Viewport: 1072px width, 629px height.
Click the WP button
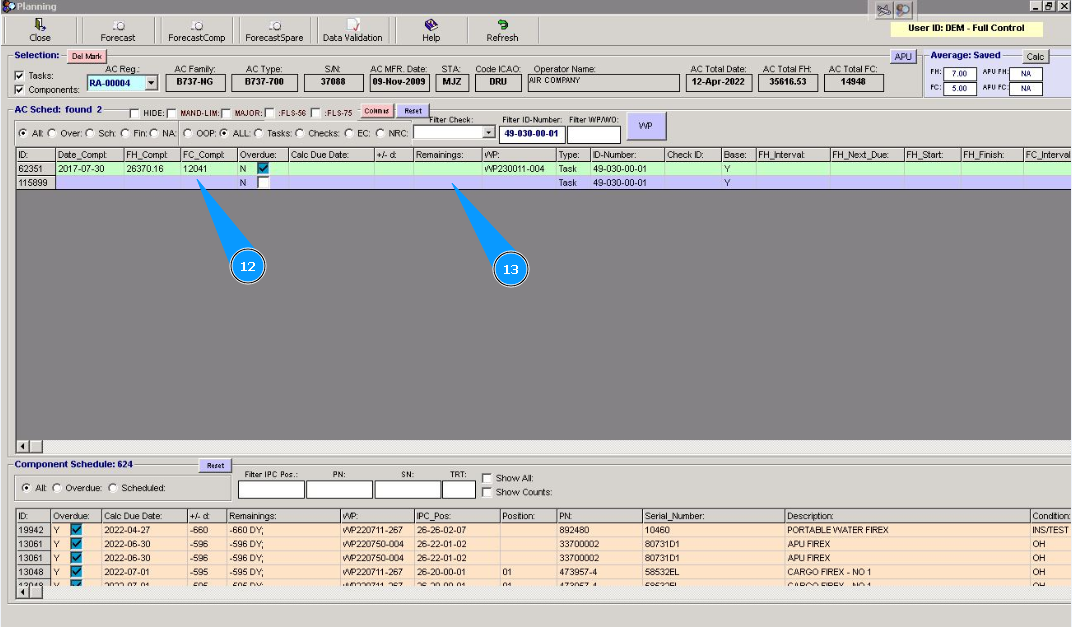tap(645, 126)
